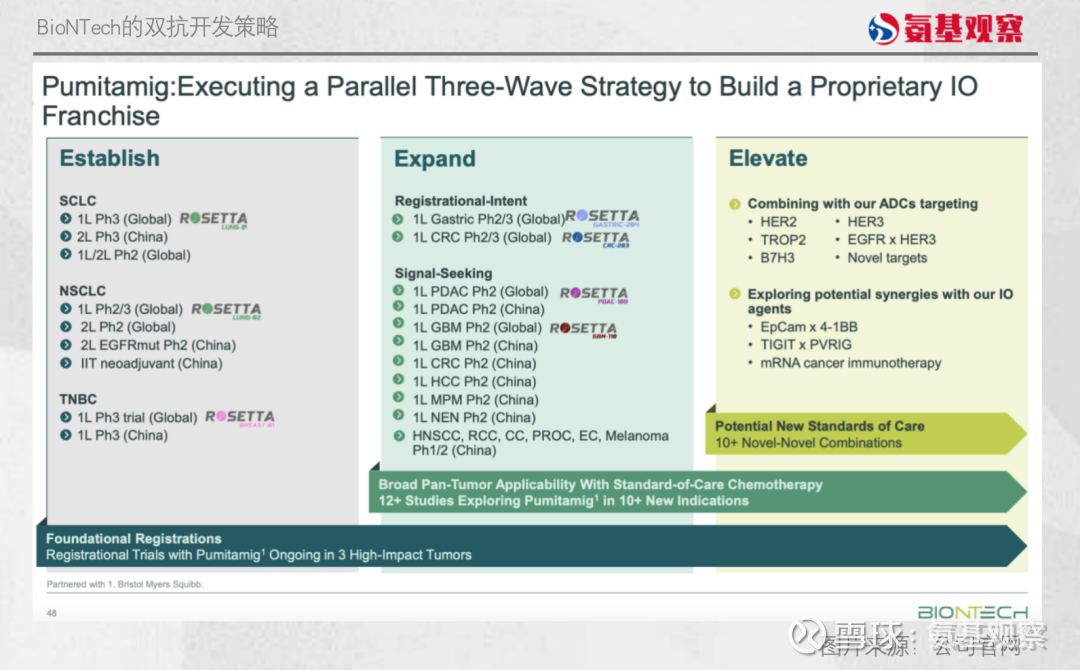Viewport: 1080px width, 670px height.
Task: Click the text 1L Ph3 (China) under TNBC
Action: coord(122,435)
